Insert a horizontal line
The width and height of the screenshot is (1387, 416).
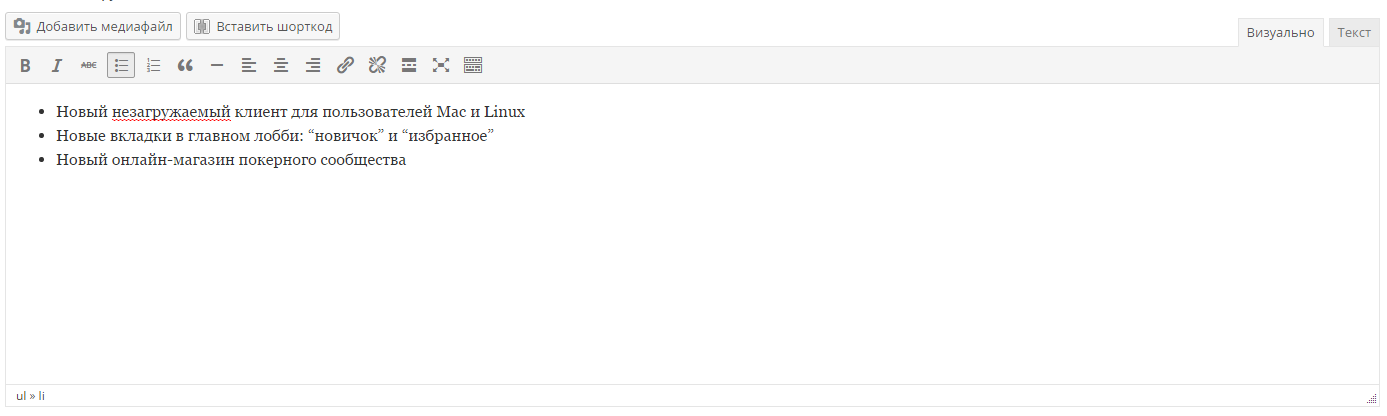coord(217,66)
